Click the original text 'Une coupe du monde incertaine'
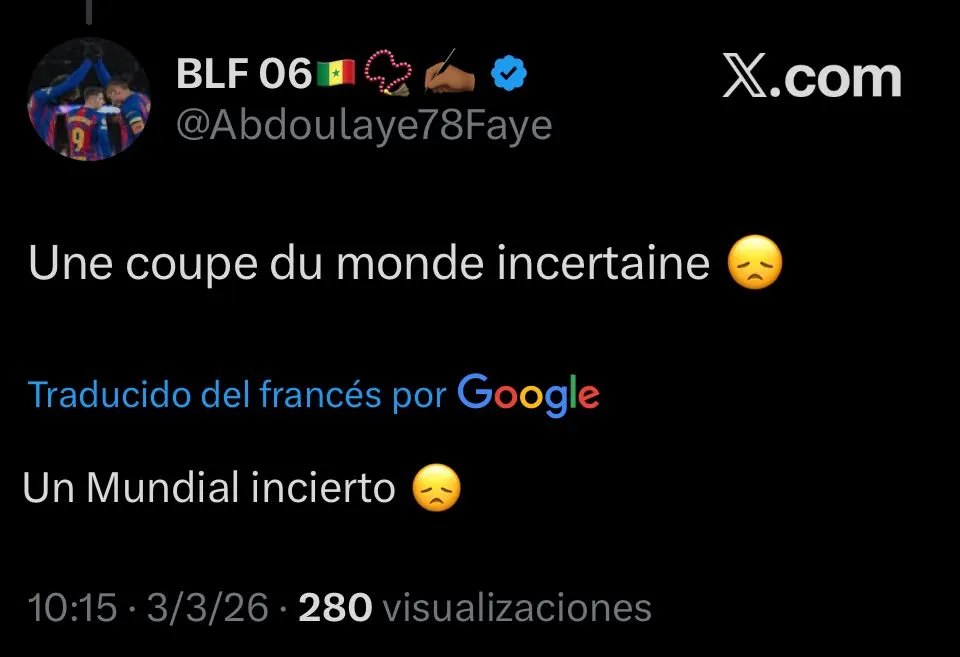 pyautogui.click(x=369, y=263)
